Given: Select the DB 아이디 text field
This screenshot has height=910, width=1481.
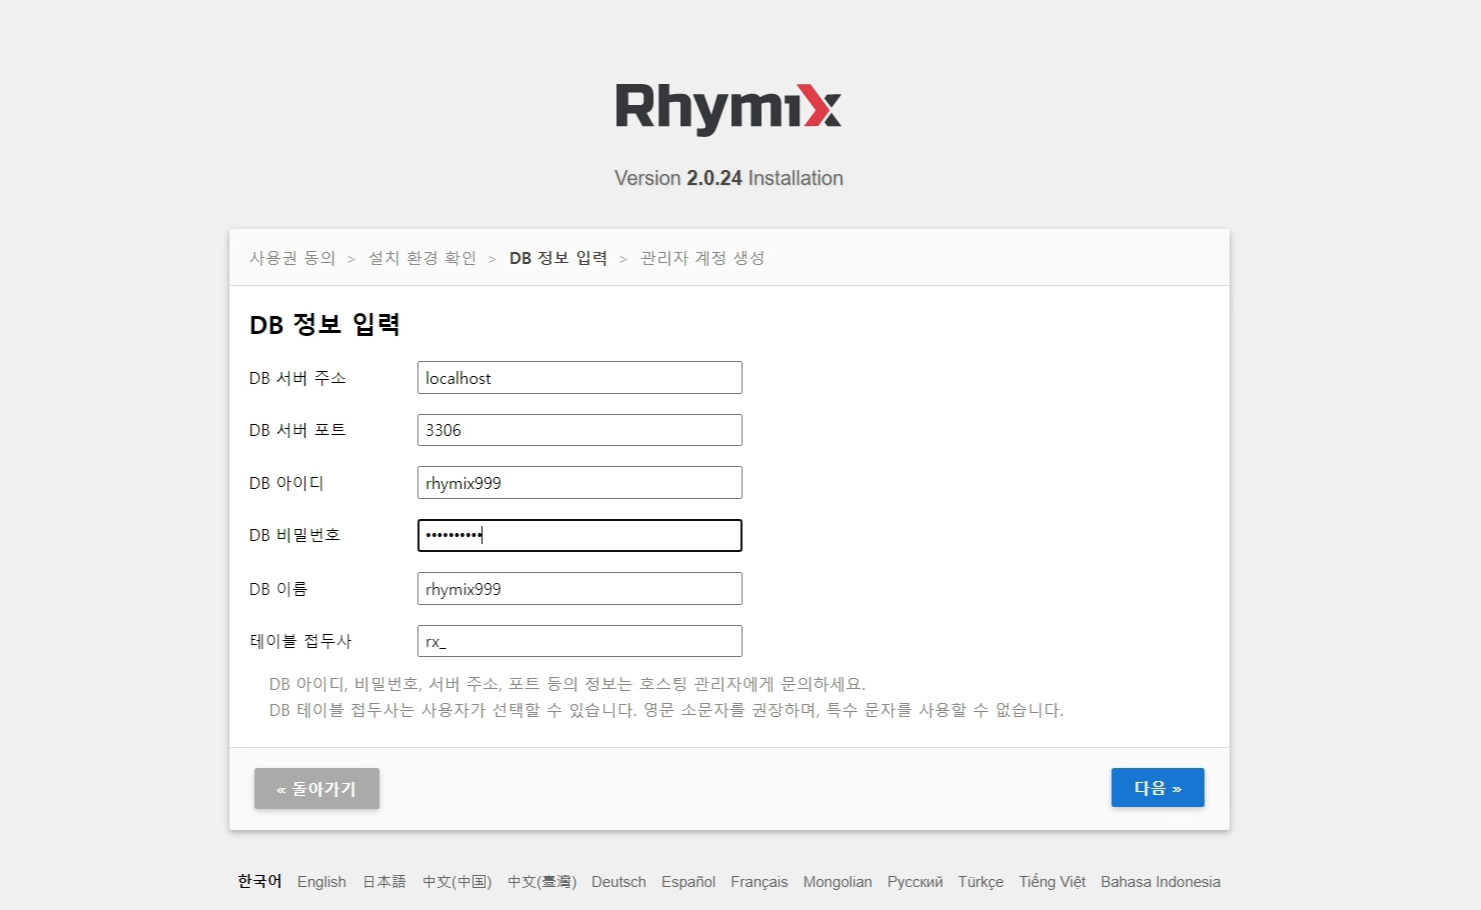Looking at the screenshot, I should [580, 483].
